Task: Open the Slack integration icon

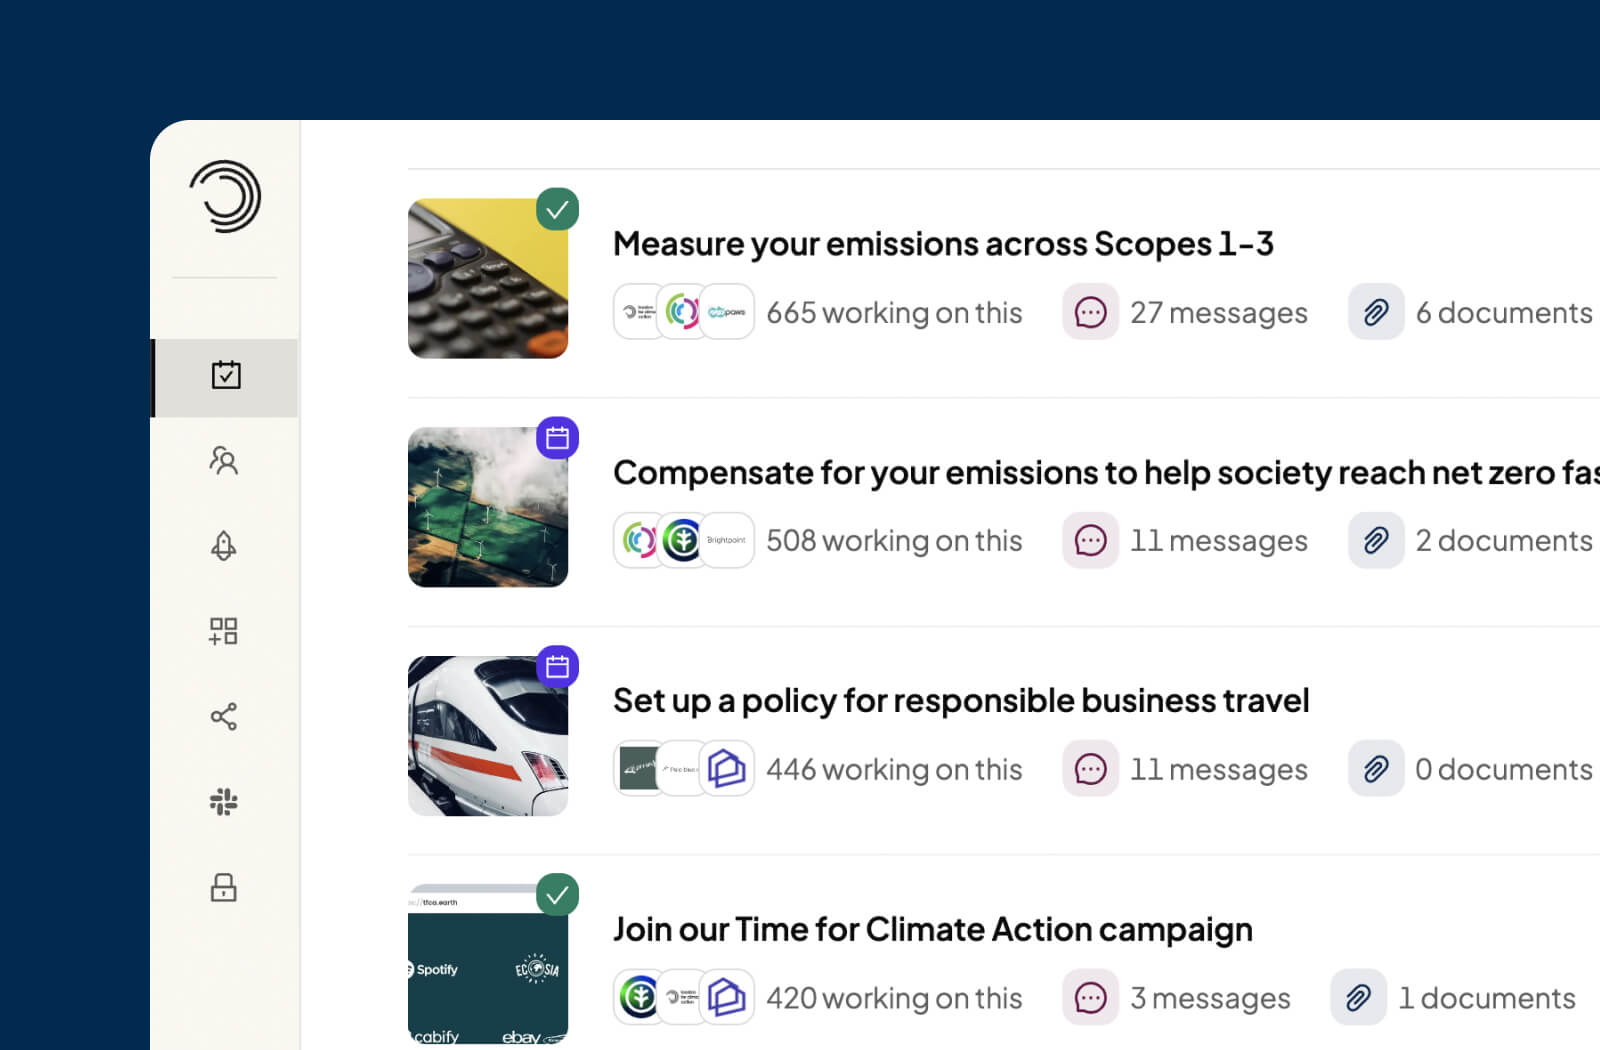Action: click(x=224, y=801)
